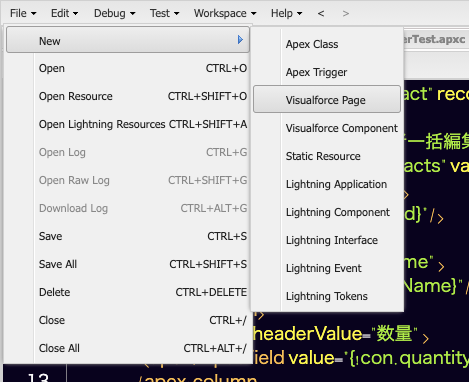469x382 pixels.
Task: Expand the New submenu arrow
Action: click(240, 40)
